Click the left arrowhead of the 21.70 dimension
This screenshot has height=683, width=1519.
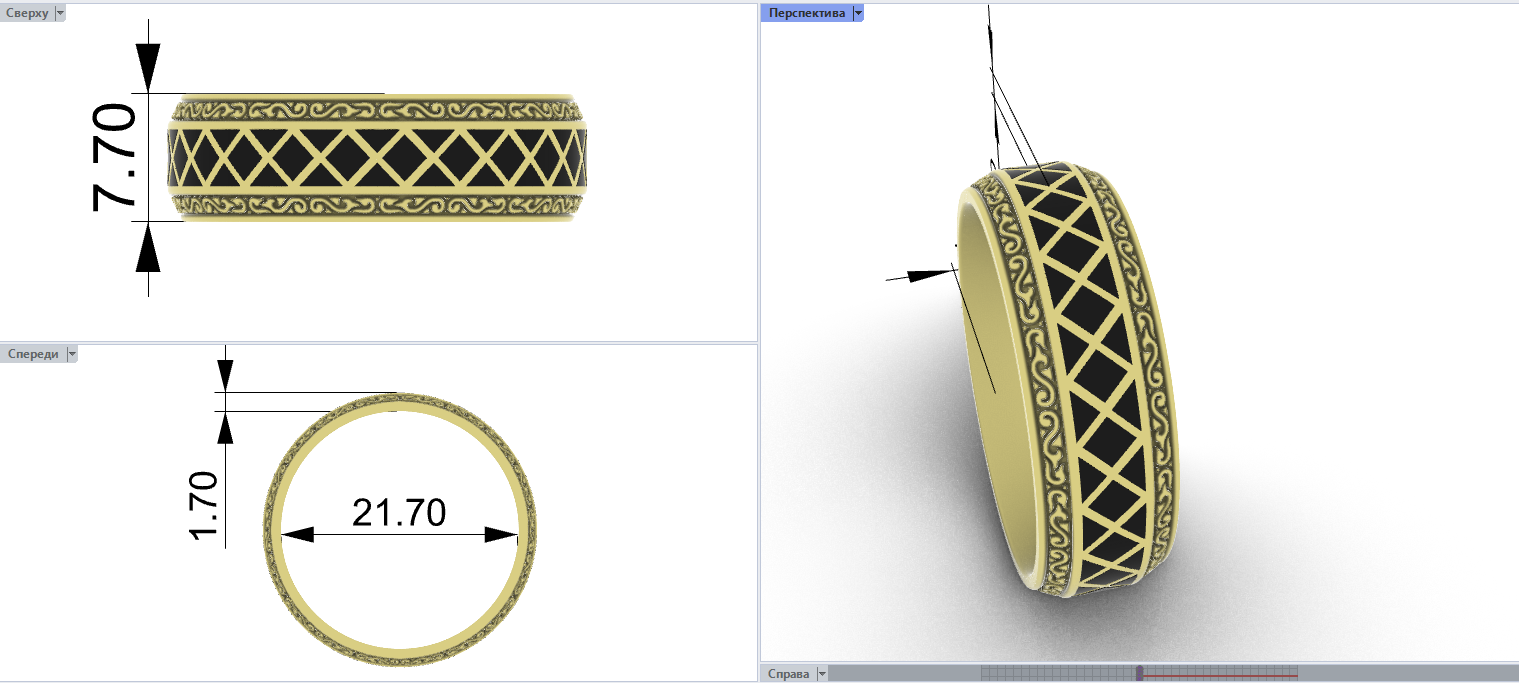pyautogui.click(x=297, y=535)
